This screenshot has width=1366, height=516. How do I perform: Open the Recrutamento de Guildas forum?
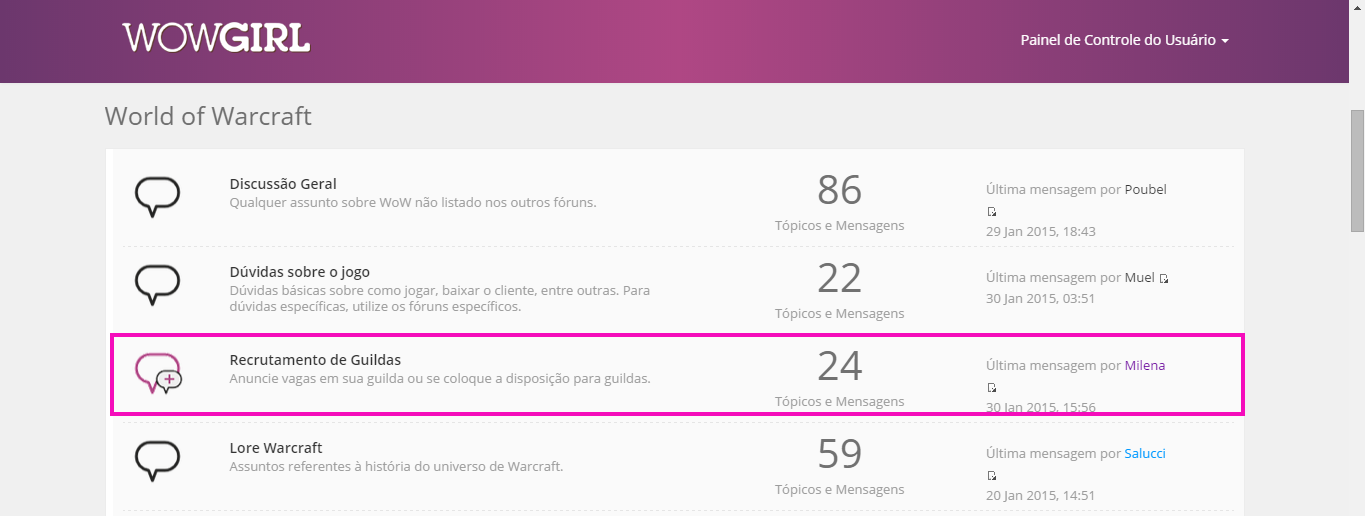(x=315, y=360)
